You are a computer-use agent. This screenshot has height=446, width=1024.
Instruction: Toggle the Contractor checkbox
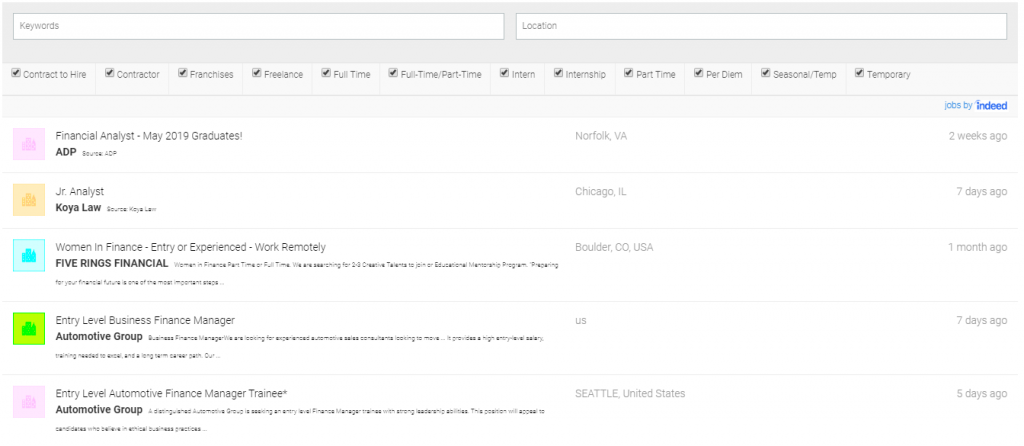point(110,73)
